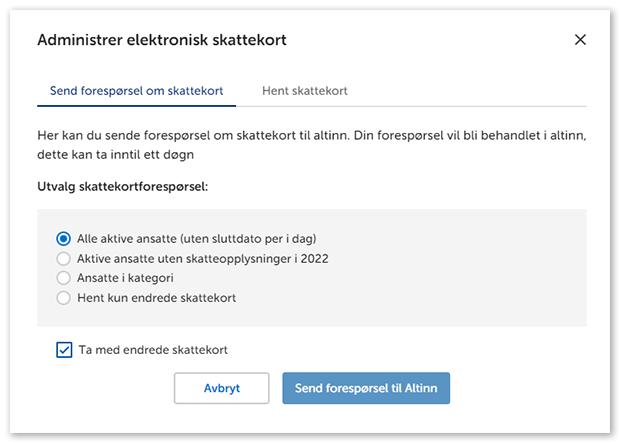Switch to the Hent skattekort tab

304,91
